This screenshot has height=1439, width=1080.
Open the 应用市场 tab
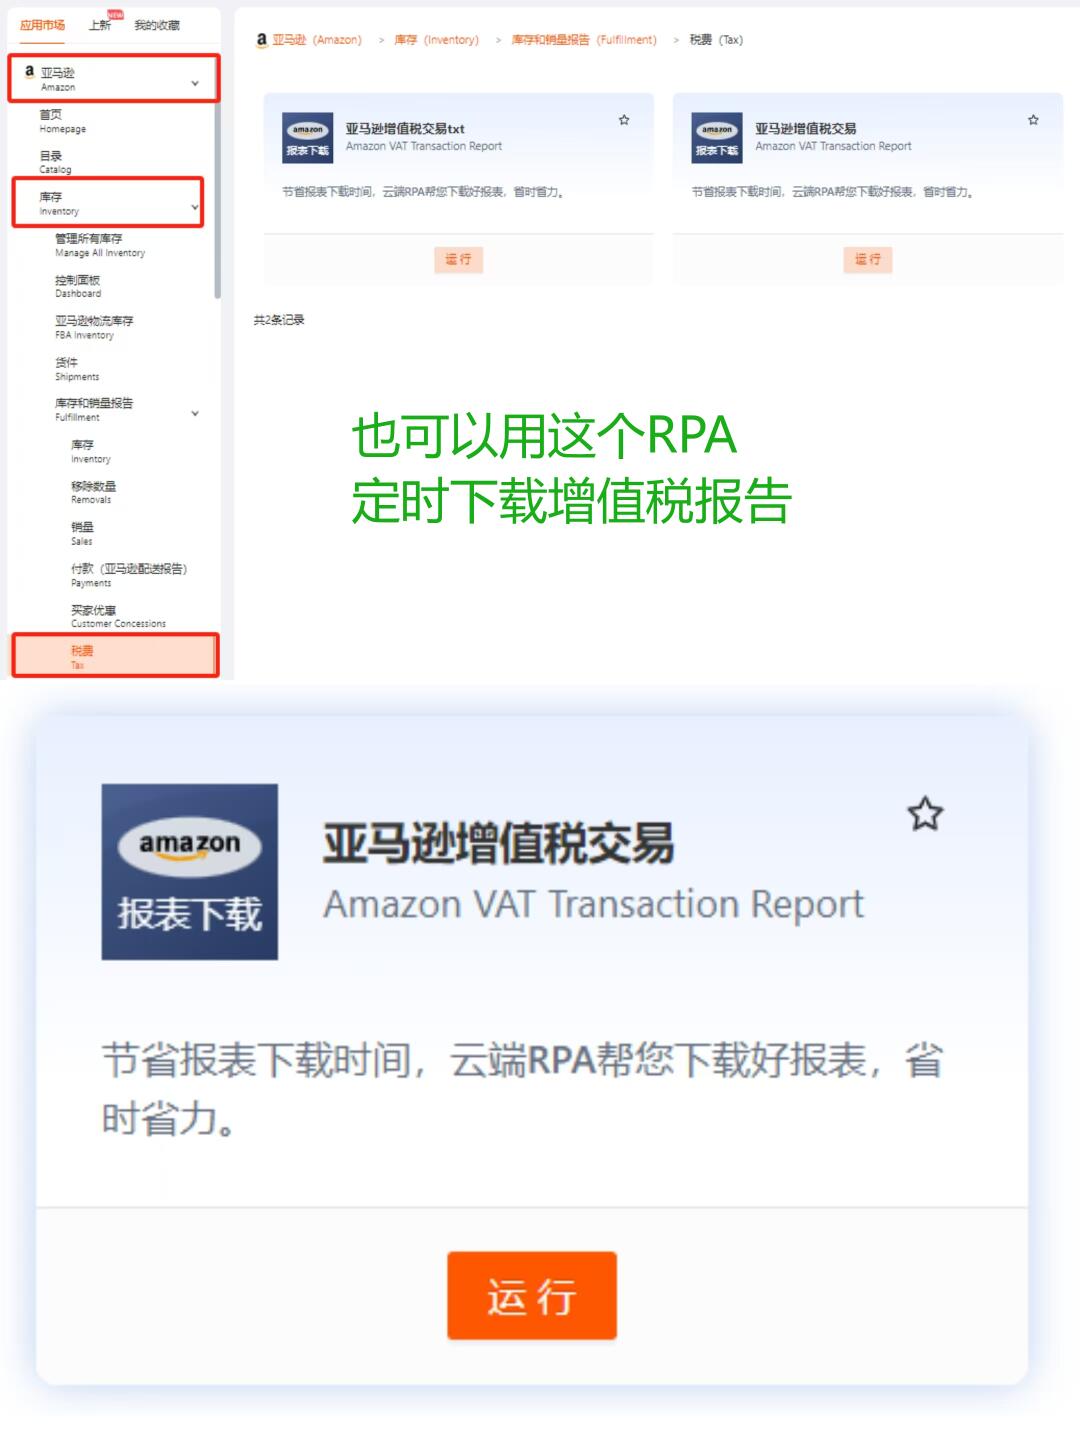(x=42, y=25)
